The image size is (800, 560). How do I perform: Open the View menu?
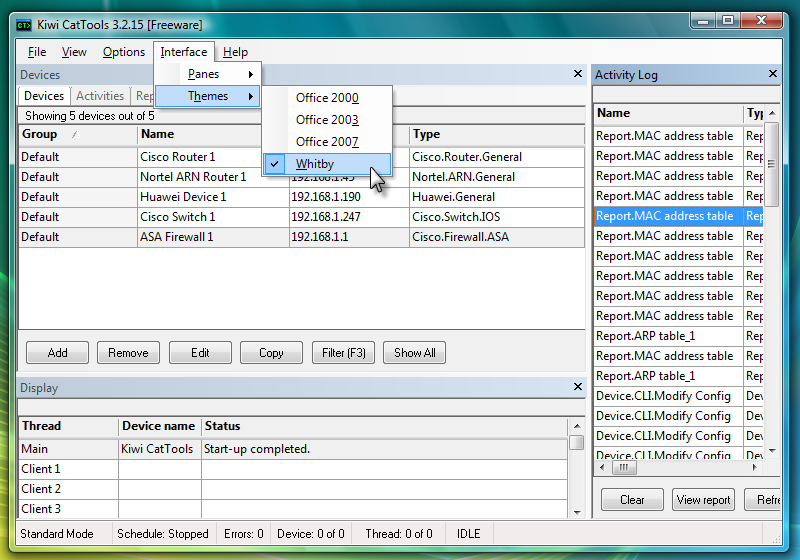pos(74,52)
